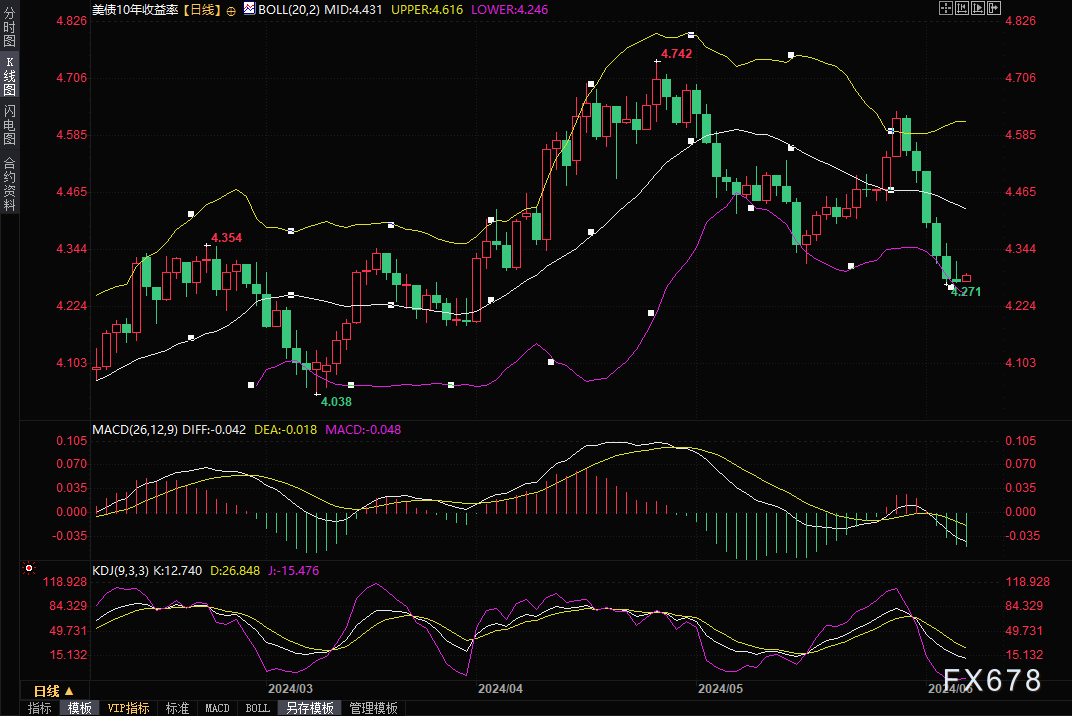Click the expand panel right arrow icon
Viewport: 1072px width, 716px height.
(994, 8)
